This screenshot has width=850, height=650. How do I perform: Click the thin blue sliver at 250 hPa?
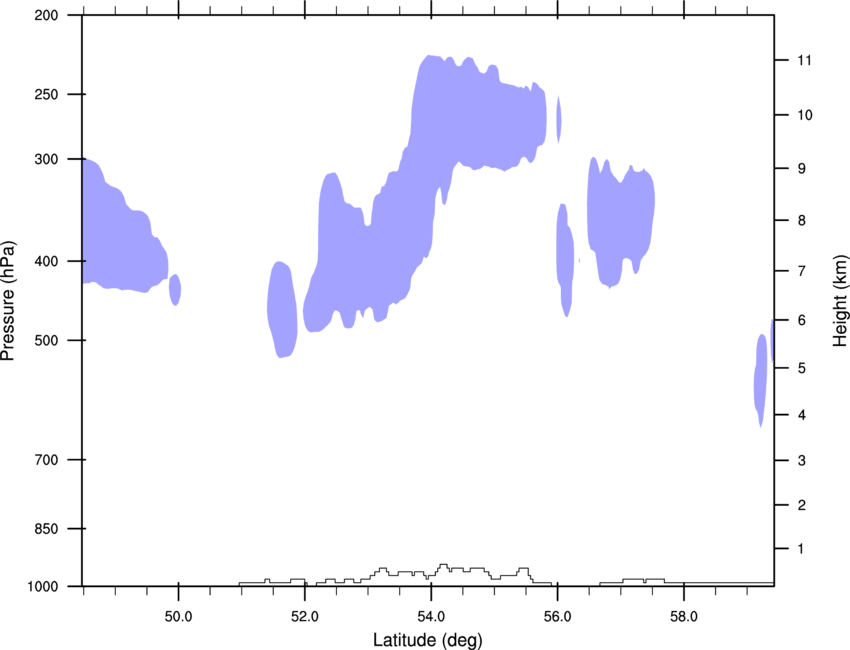(x=559, y=119)
